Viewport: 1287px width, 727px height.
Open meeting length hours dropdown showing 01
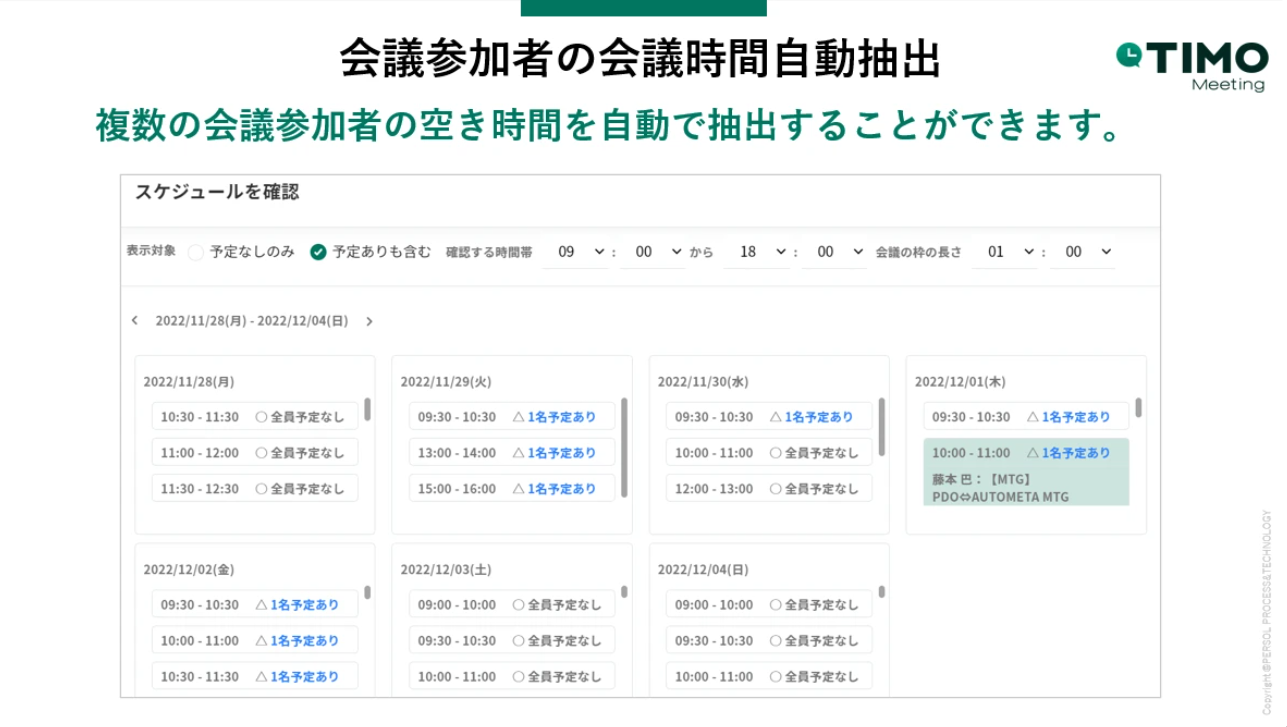[1005, 252]
